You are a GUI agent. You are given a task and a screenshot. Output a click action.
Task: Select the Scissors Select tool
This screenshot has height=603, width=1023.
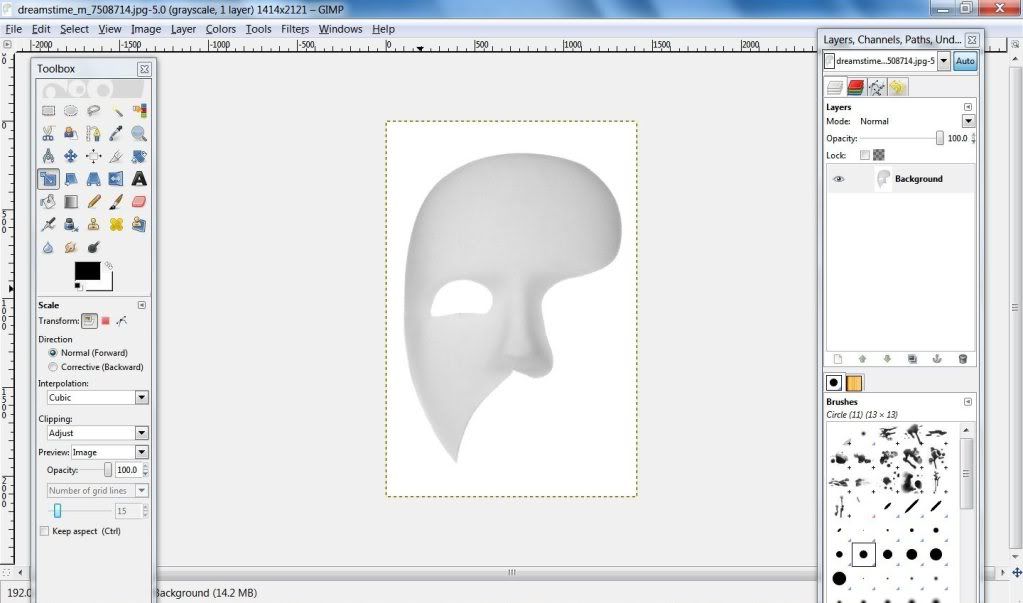(x=48, y=134)
